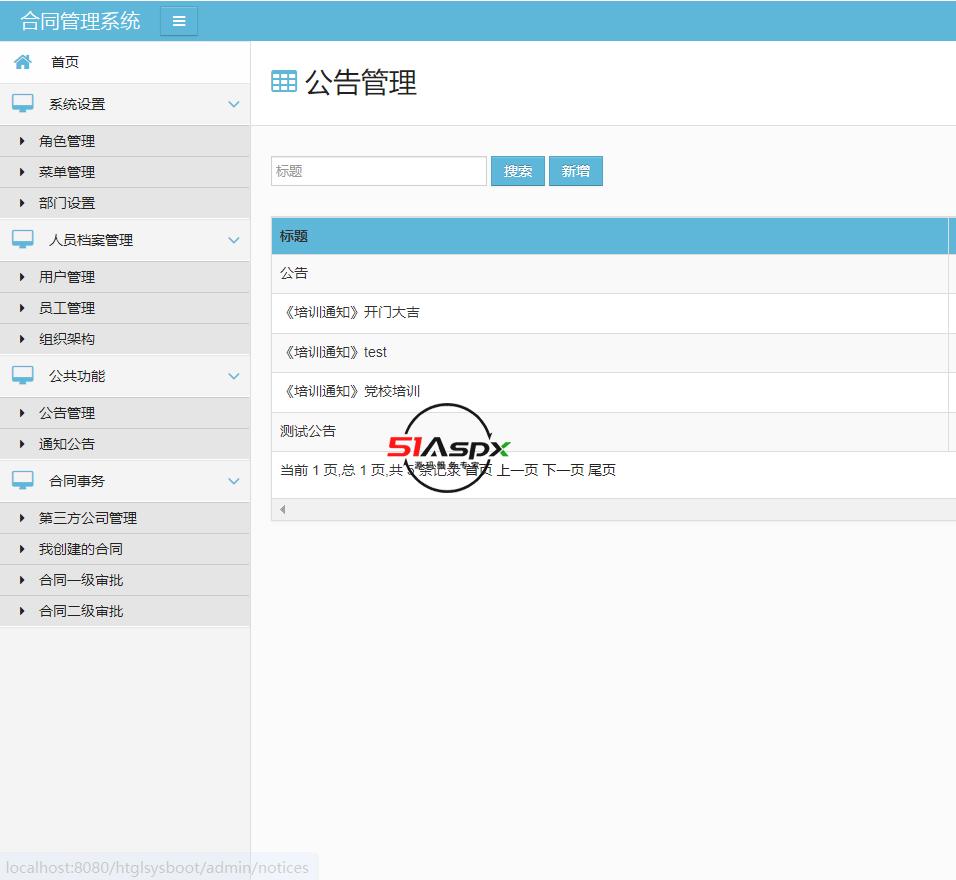Screen dimensions: 956x880
Task: Click the monitor icon beside 人员档案管理
Action: click(x=23, y=240)
